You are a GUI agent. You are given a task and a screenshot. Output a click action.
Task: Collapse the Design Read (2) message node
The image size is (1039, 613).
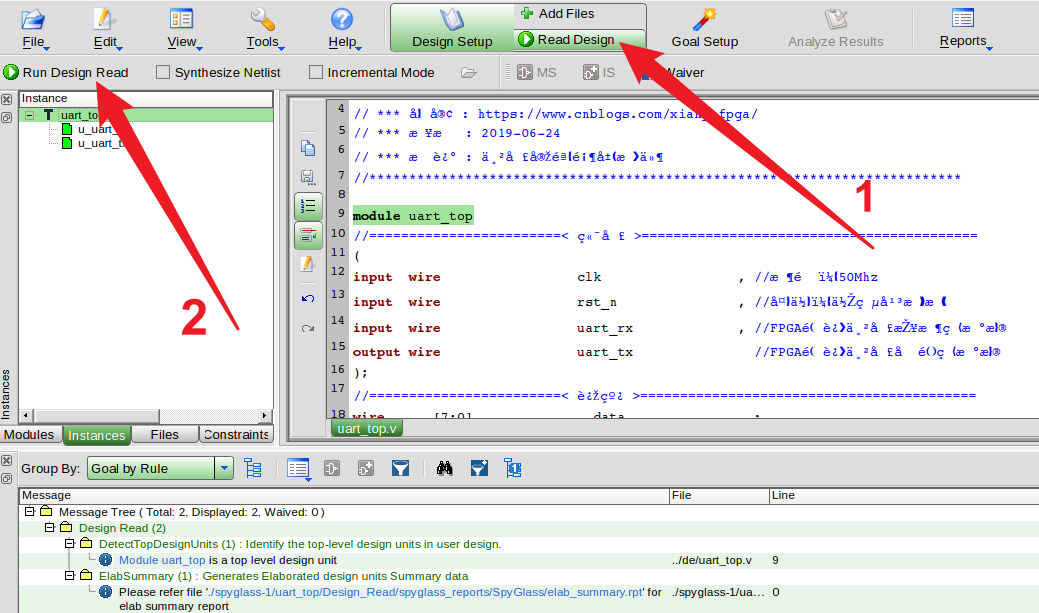[x=49, y=527]
